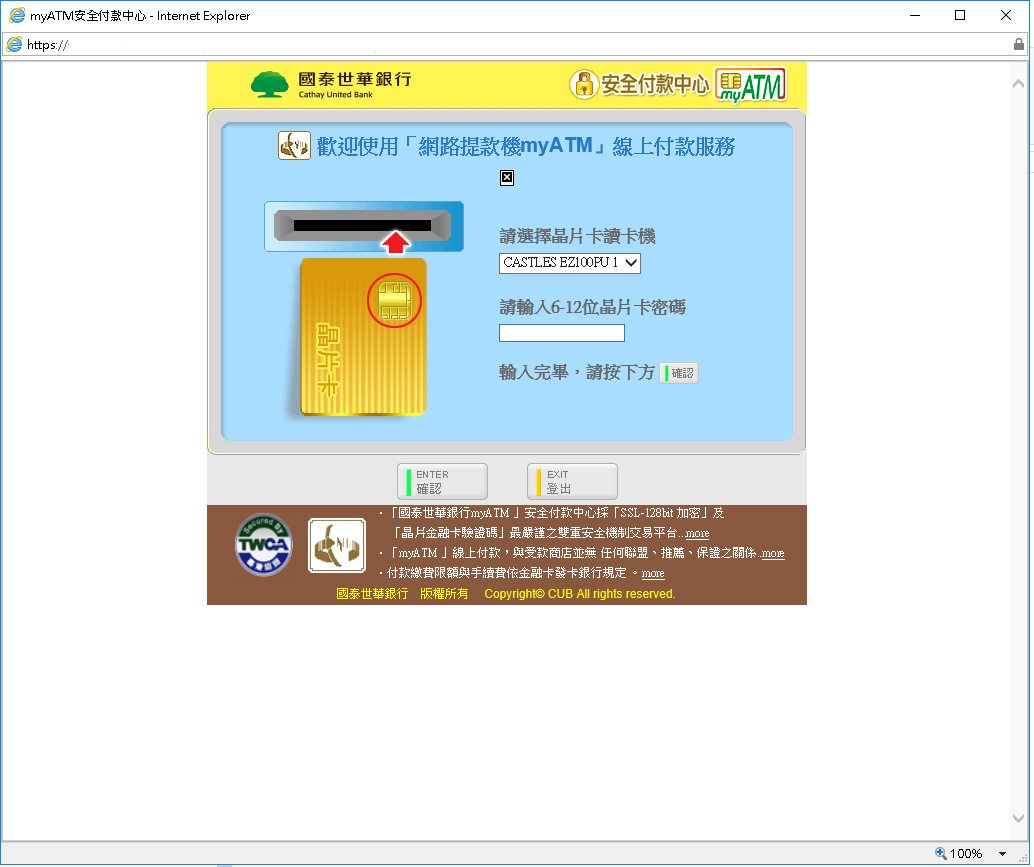Click the 請選擇晶片卡讀卡機 label

click(x=578, y=236)
